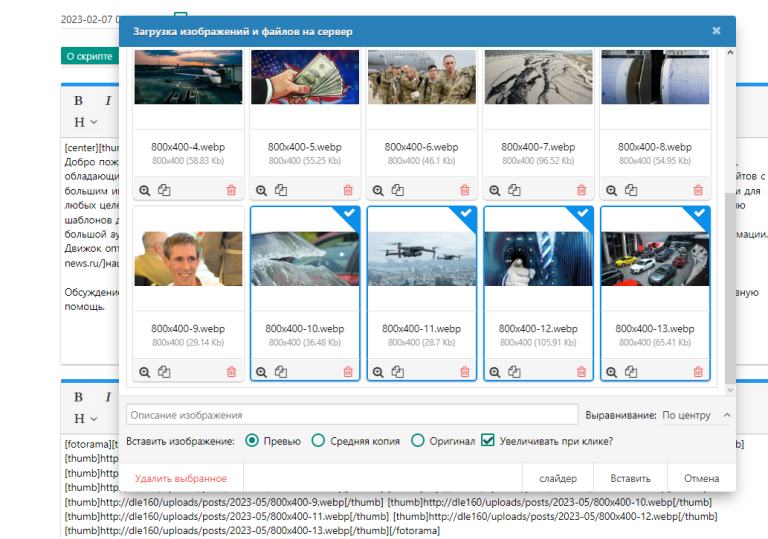The width and height of the screenshot is (768, 539).
Task: Delete 800x400-6.webp using trash icon
Action: tap(464, 190)
